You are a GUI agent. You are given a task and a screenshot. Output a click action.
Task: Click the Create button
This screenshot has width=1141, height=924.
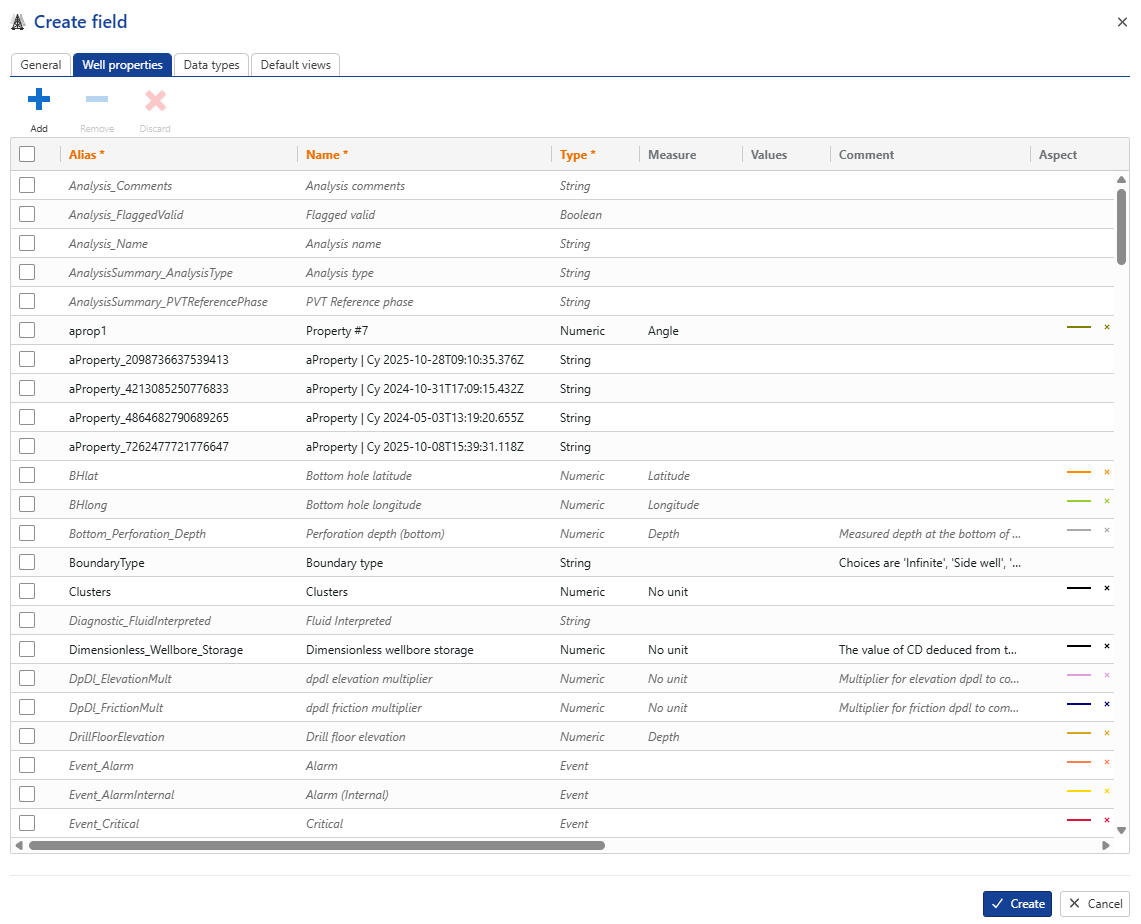pyautogui.click(x=1017, y=903)
